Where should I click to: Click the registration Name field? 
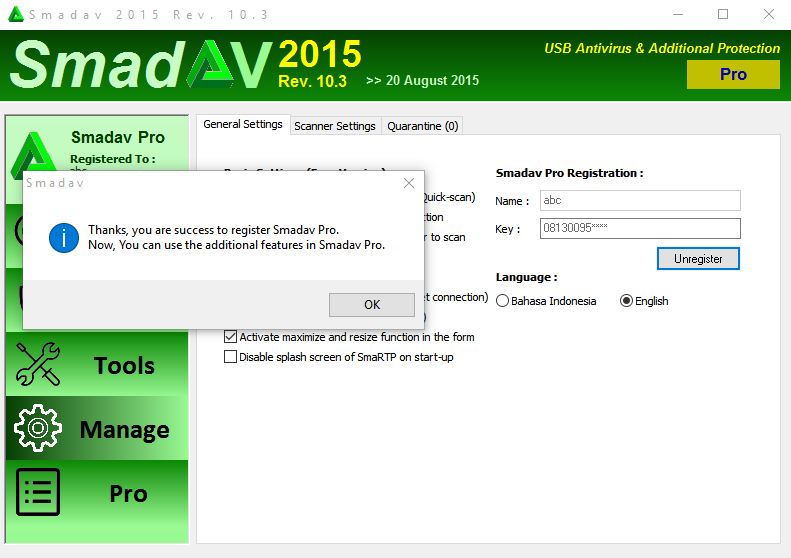640,200
